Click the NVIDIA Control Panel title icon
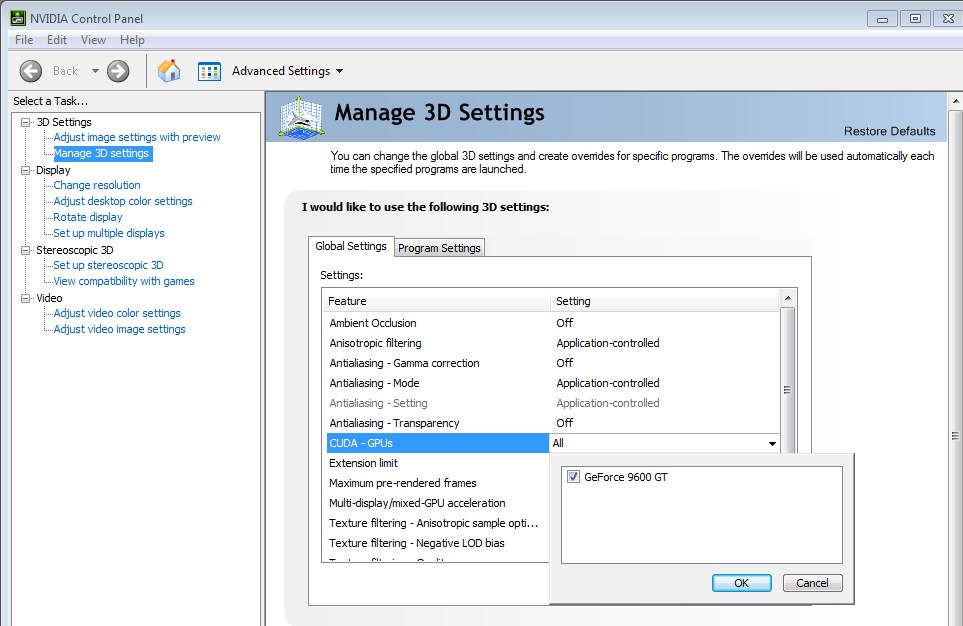The height and width of the screenshot is (626, 963). pyautogui.click(x=18, y=18)
